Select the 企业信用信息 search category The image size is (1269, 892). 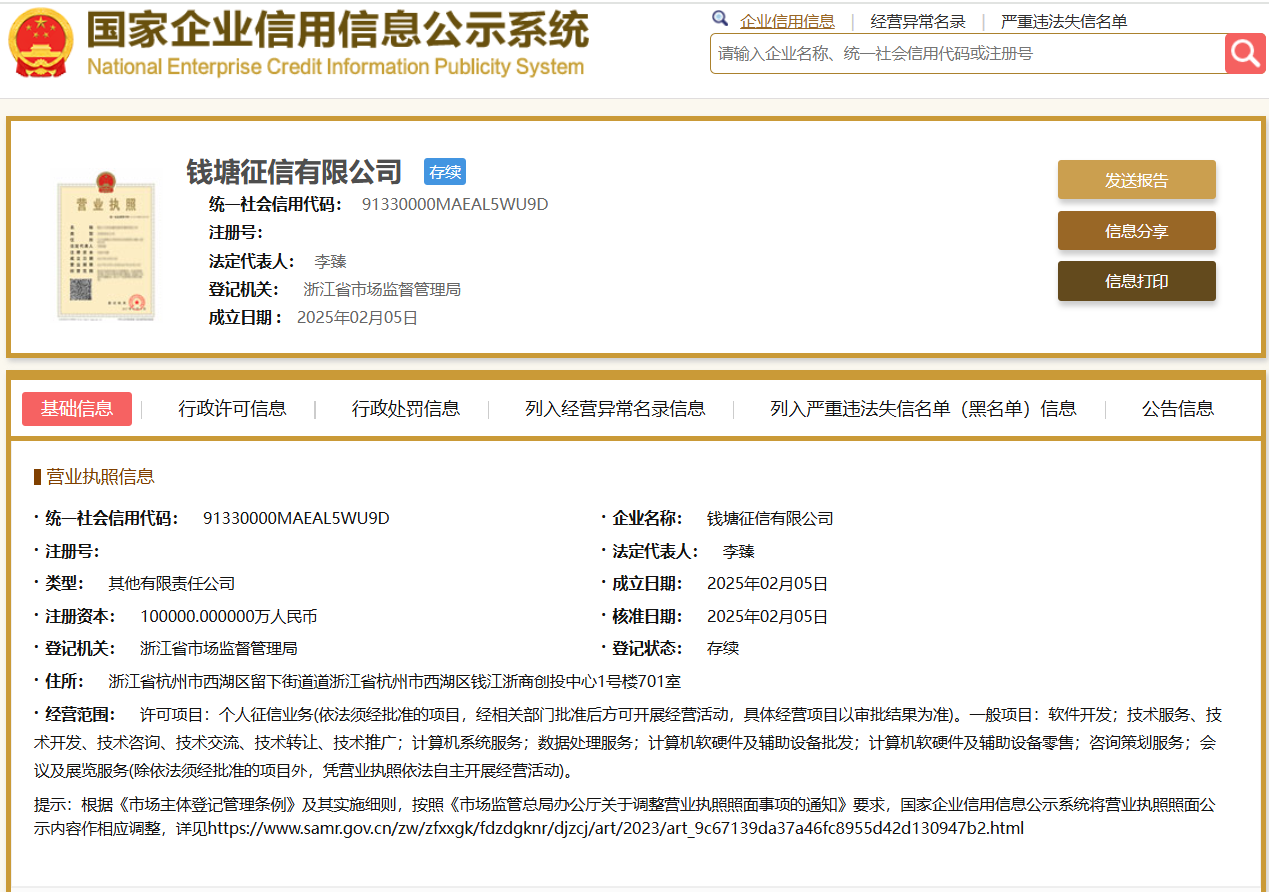tap(787, 21)
